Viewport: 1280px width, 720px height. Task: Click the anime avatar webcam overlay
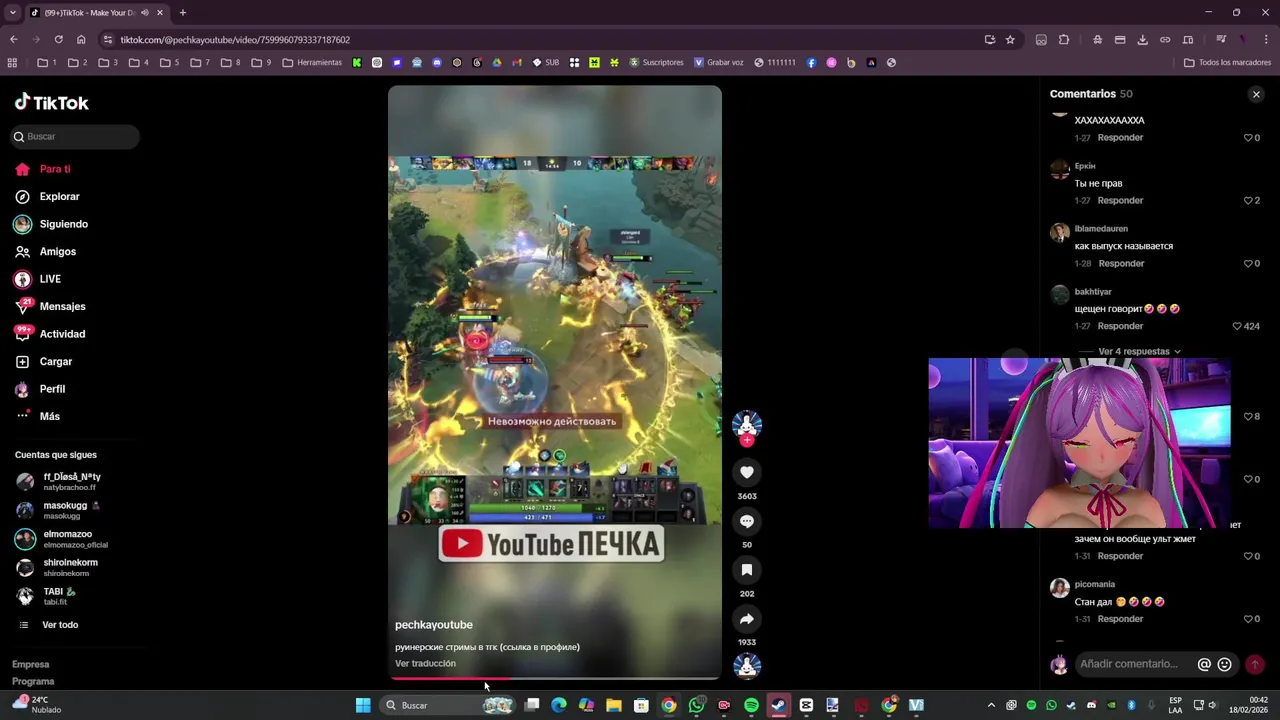tap(1079, 443)
